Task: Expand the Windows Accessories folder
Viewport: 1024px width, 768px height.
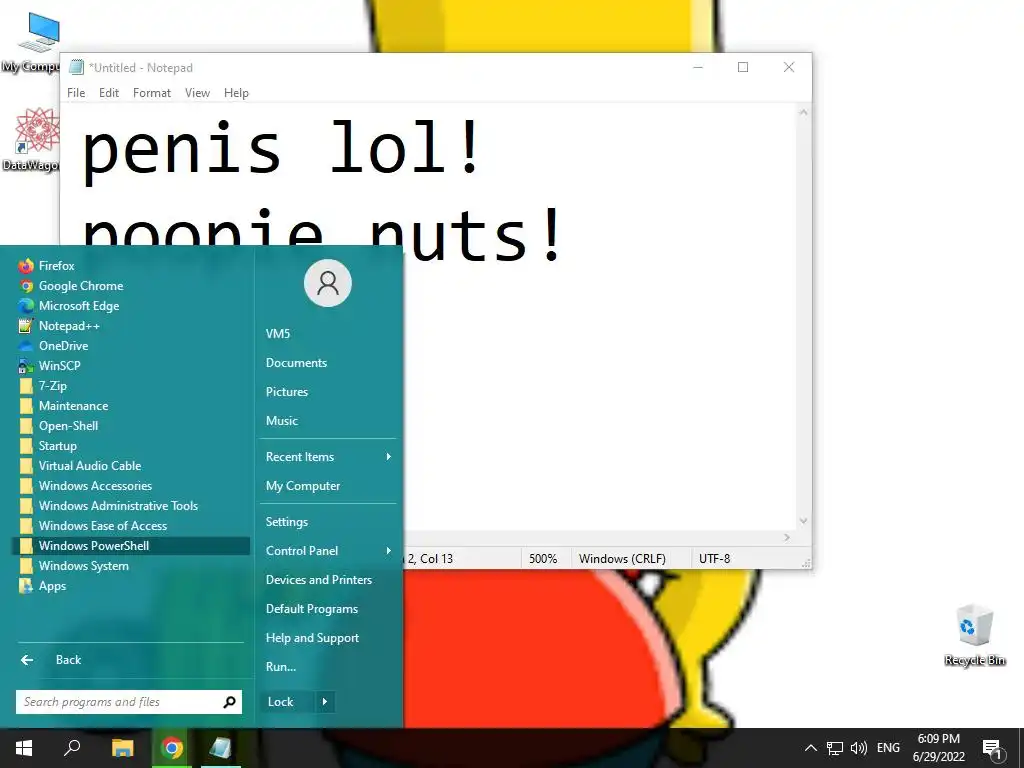Action: [x=131, y=486]
